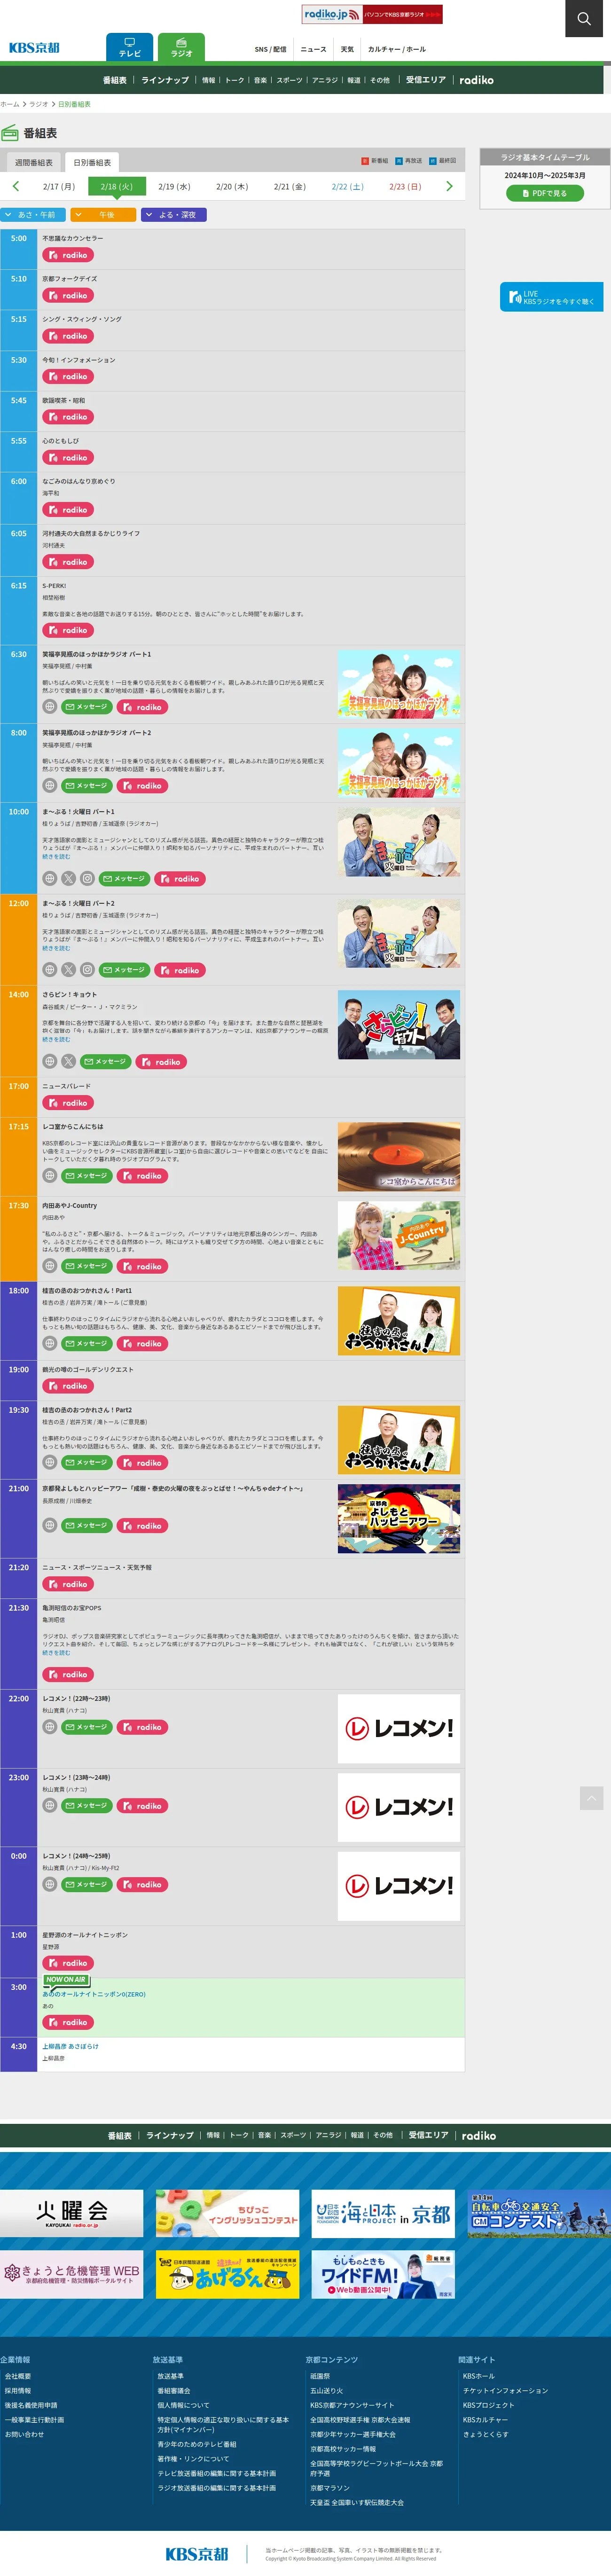
Task: Open Instagram icon for 10:00 ま〜ぶる パート1
Action: pos(87,878)
